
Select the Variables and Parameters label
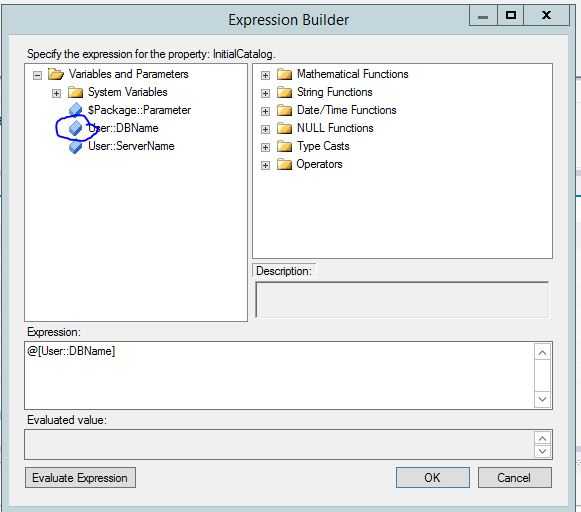(129, 74)
